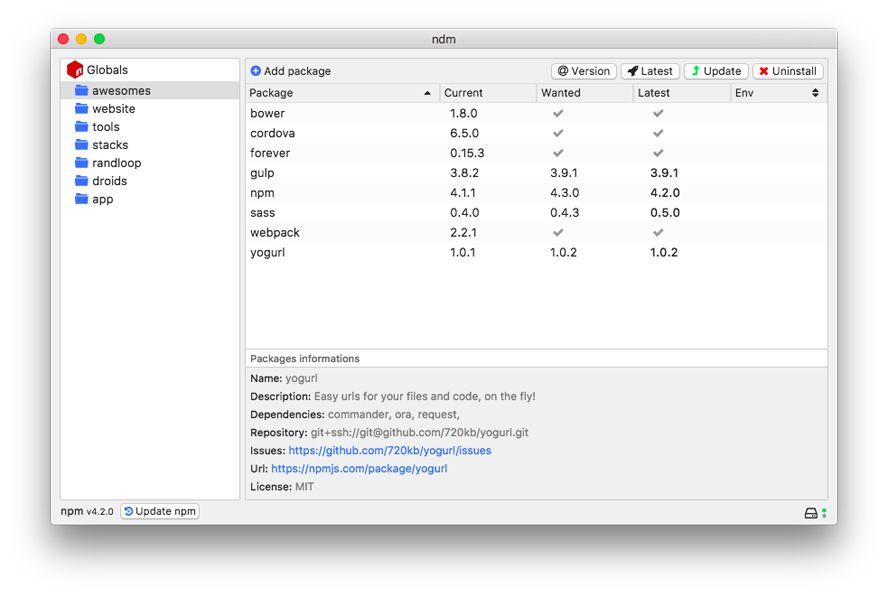Viewport: 888px width, 597px height.
Task: Open the npmjs yogurl package link
Action: point(359,469)
